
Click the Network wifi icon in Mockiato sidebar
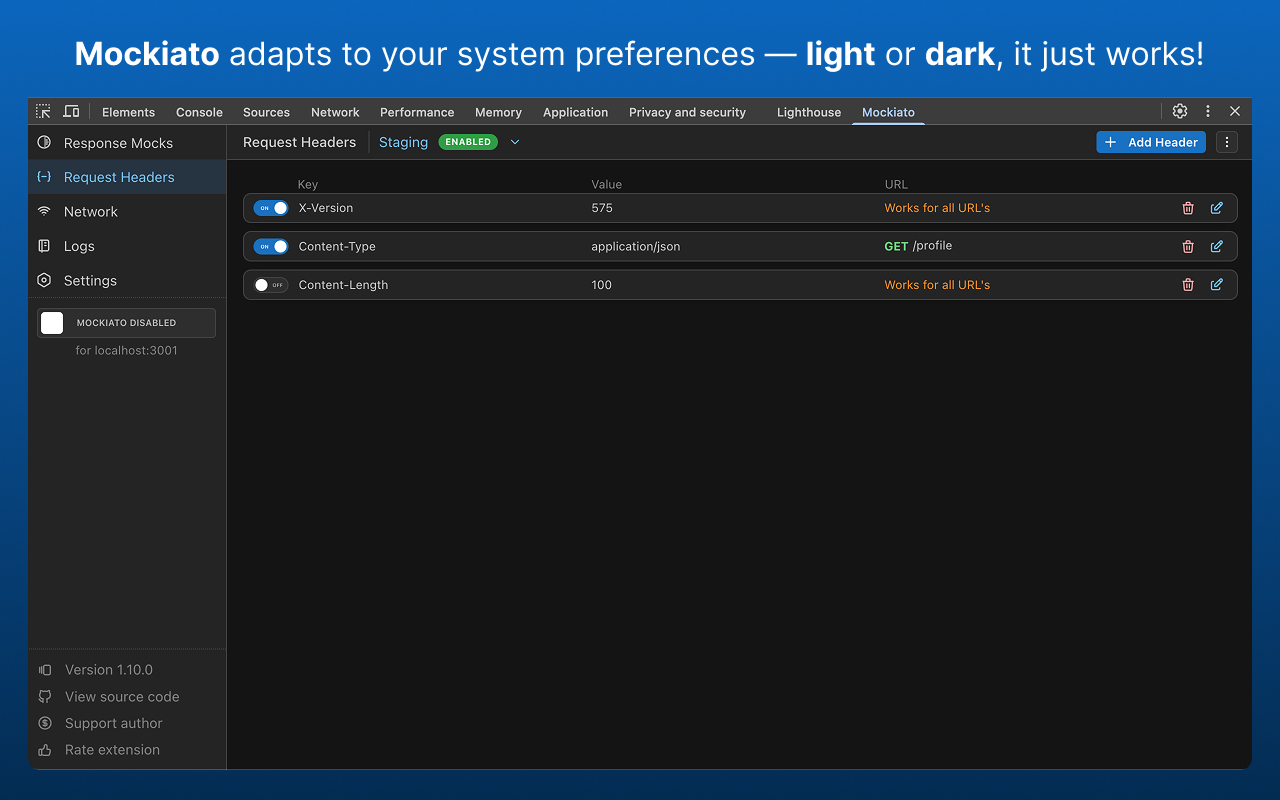point(43,211)
